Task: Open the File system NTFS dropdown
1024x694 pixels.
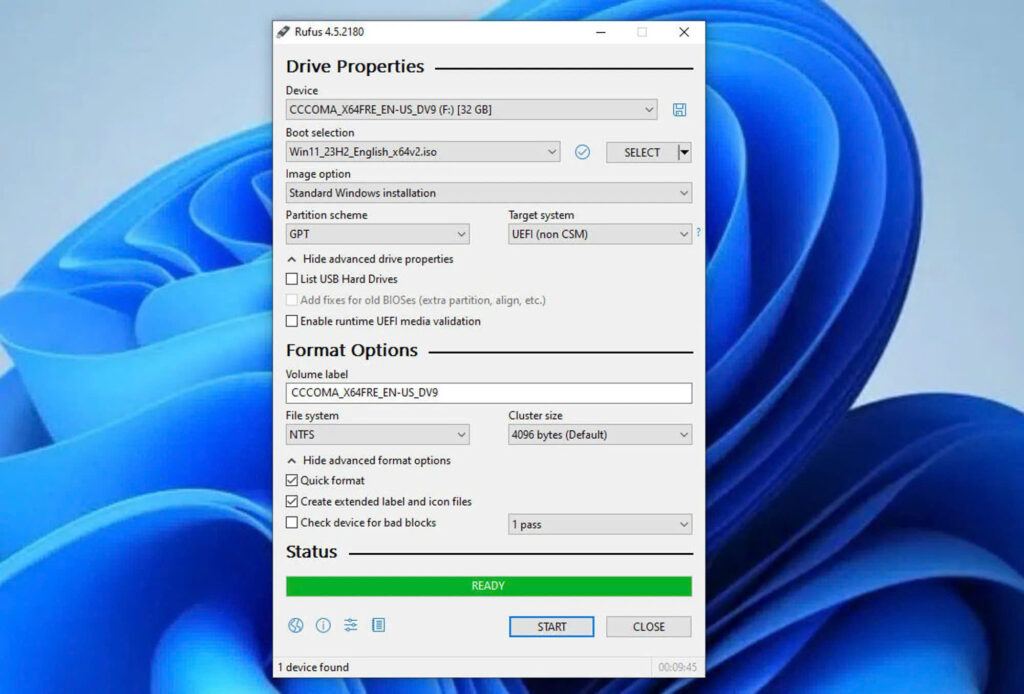Action: pos(377,435)
